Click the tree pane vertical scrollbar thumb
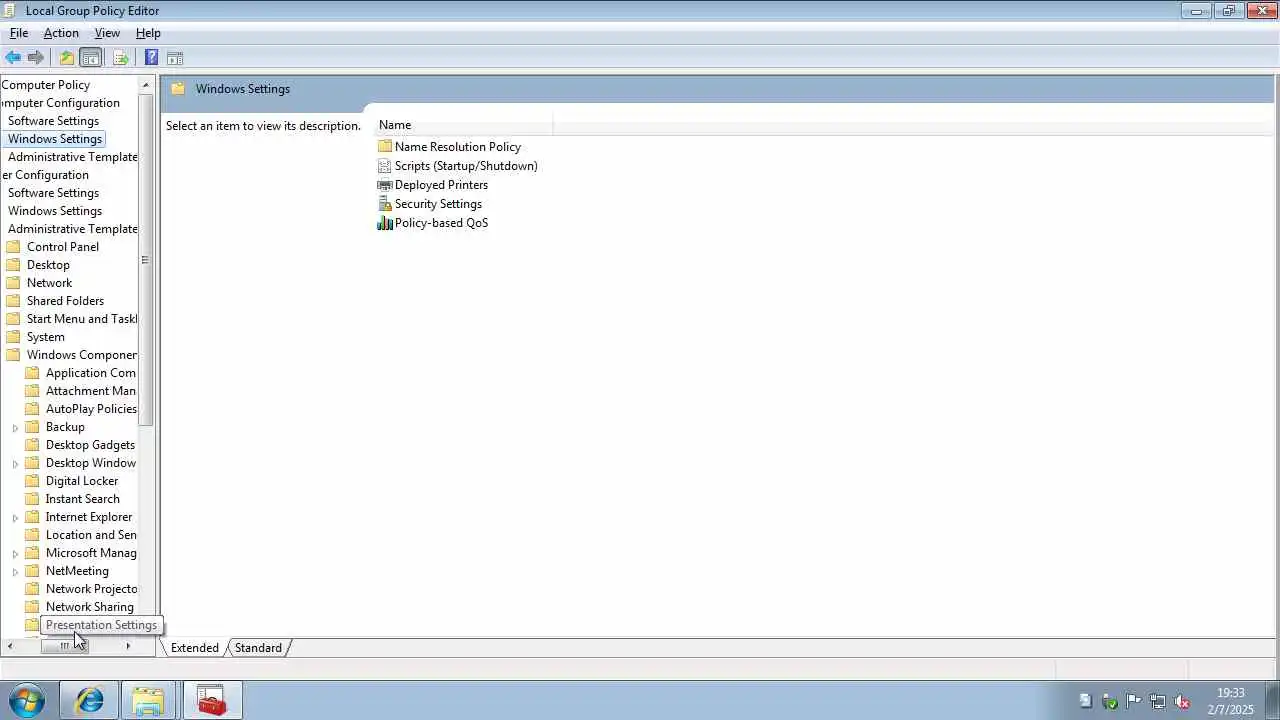Viewport: 1280px width, 720px height. pos(146,260)
